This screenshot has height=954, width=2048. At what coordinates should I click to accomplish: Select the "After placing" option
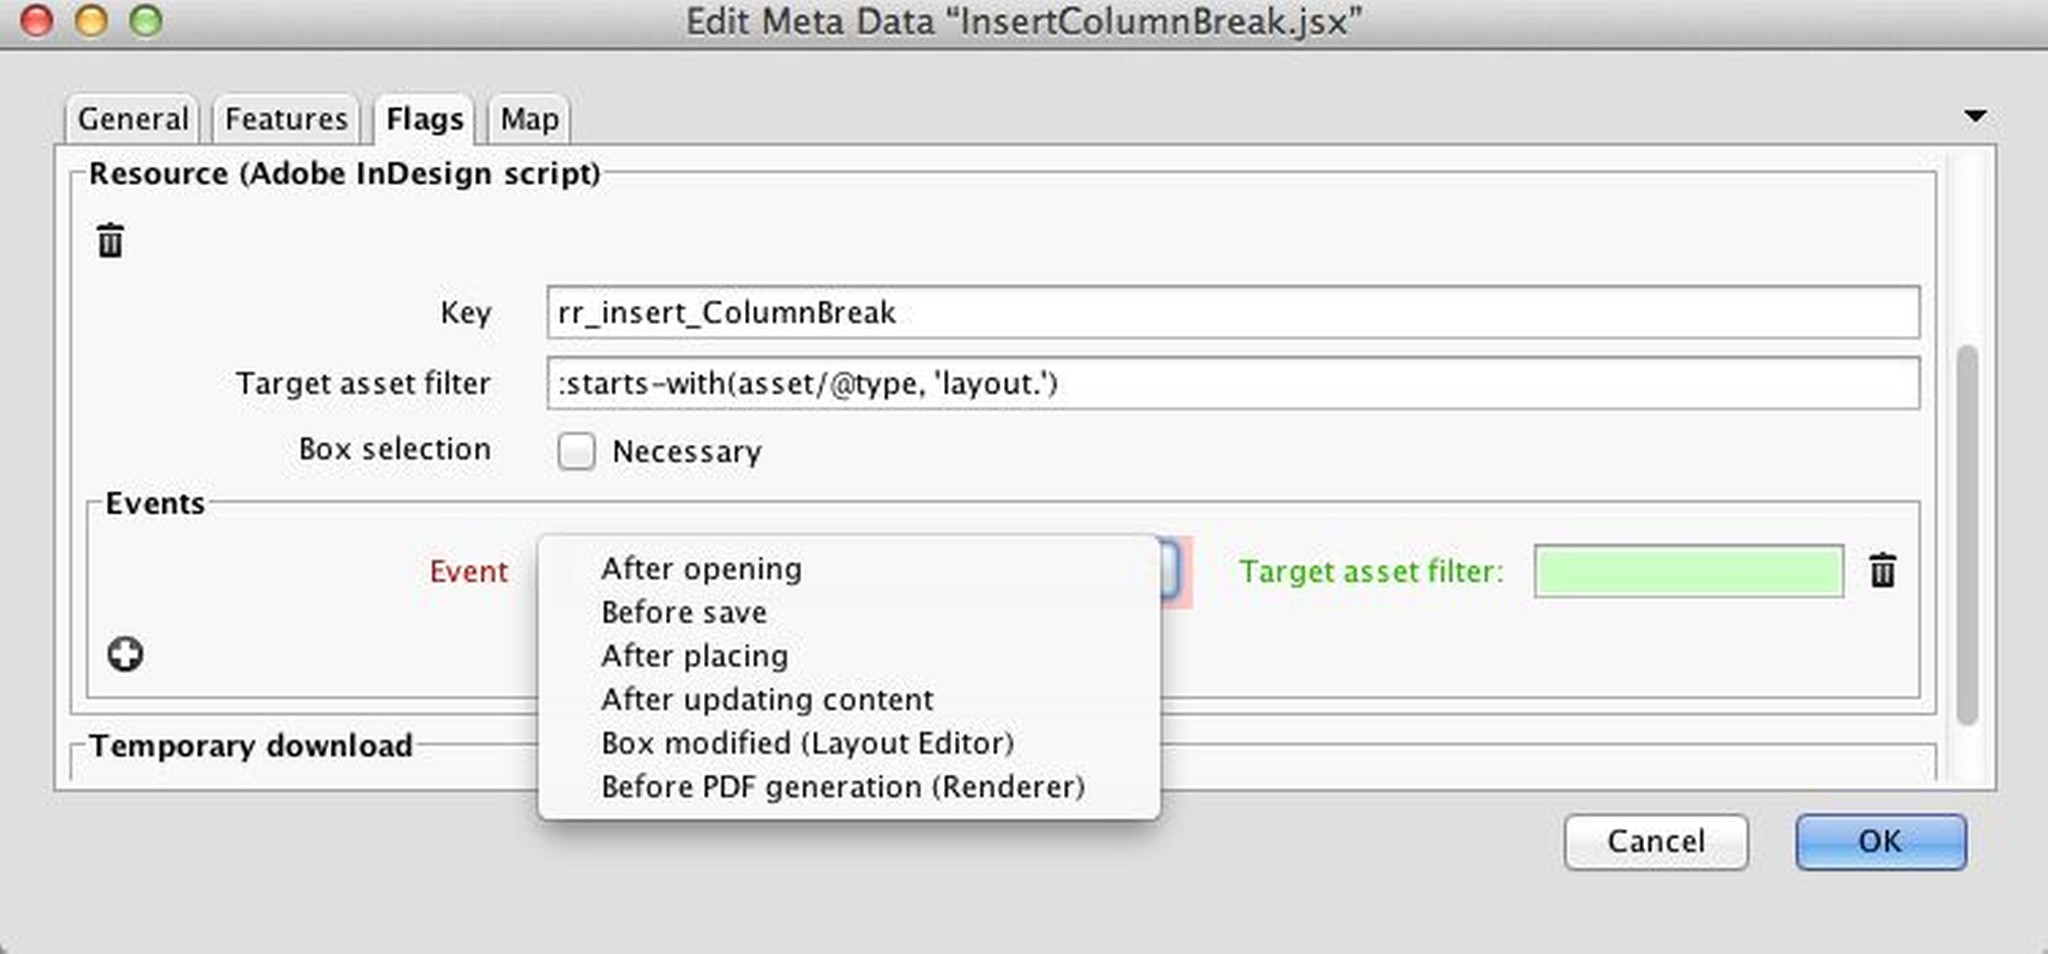pos(693,655)
